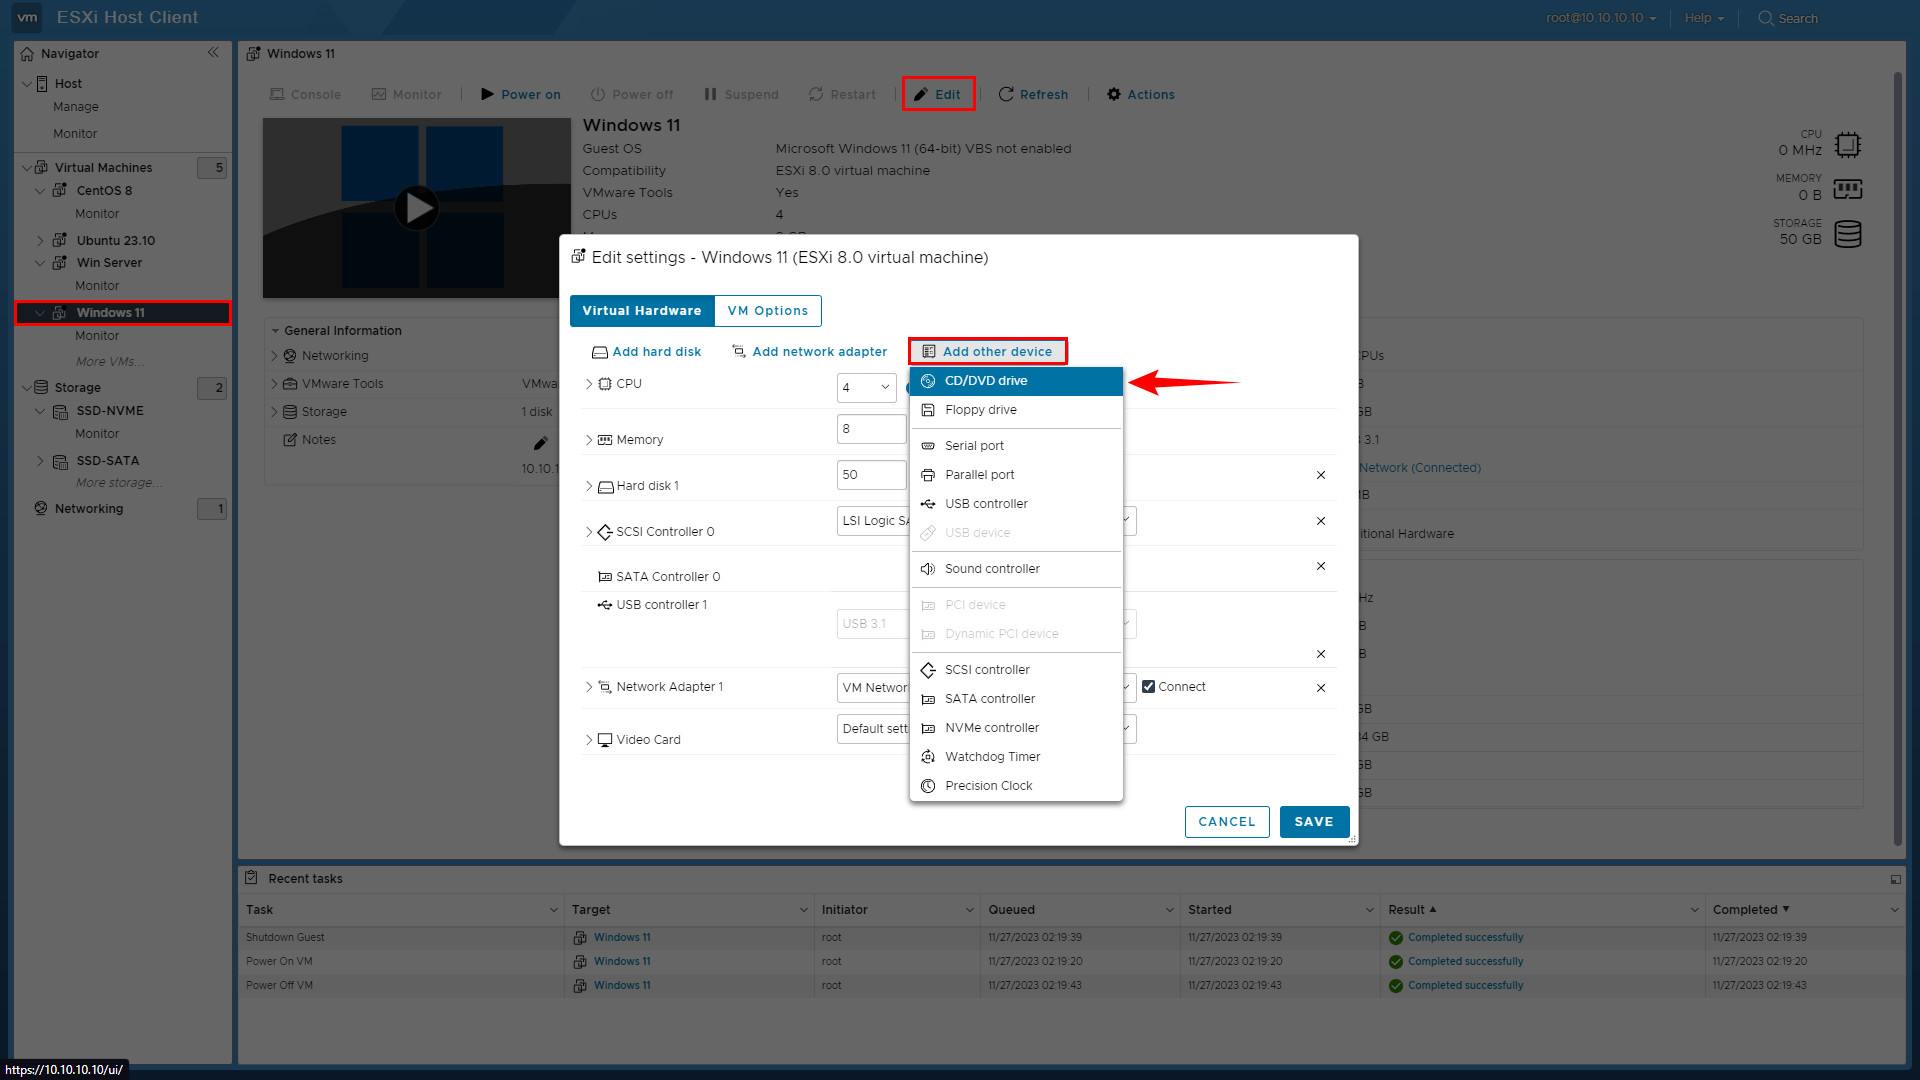Screen dimensions: 1920x1080
Task: Click the Edit pencil icon in toolbar
Action: pos(921,95)
